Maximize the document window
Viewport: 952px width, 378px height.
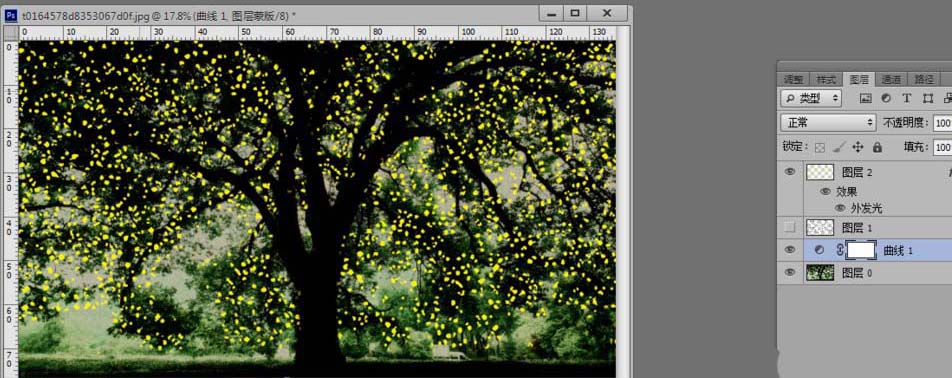575,13
